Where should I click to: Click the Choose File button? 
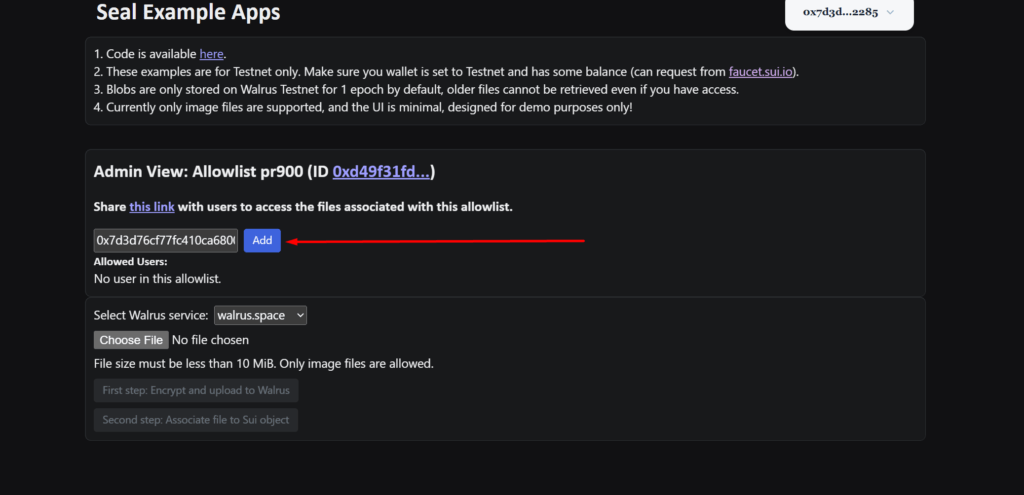[x=131, y=340]
